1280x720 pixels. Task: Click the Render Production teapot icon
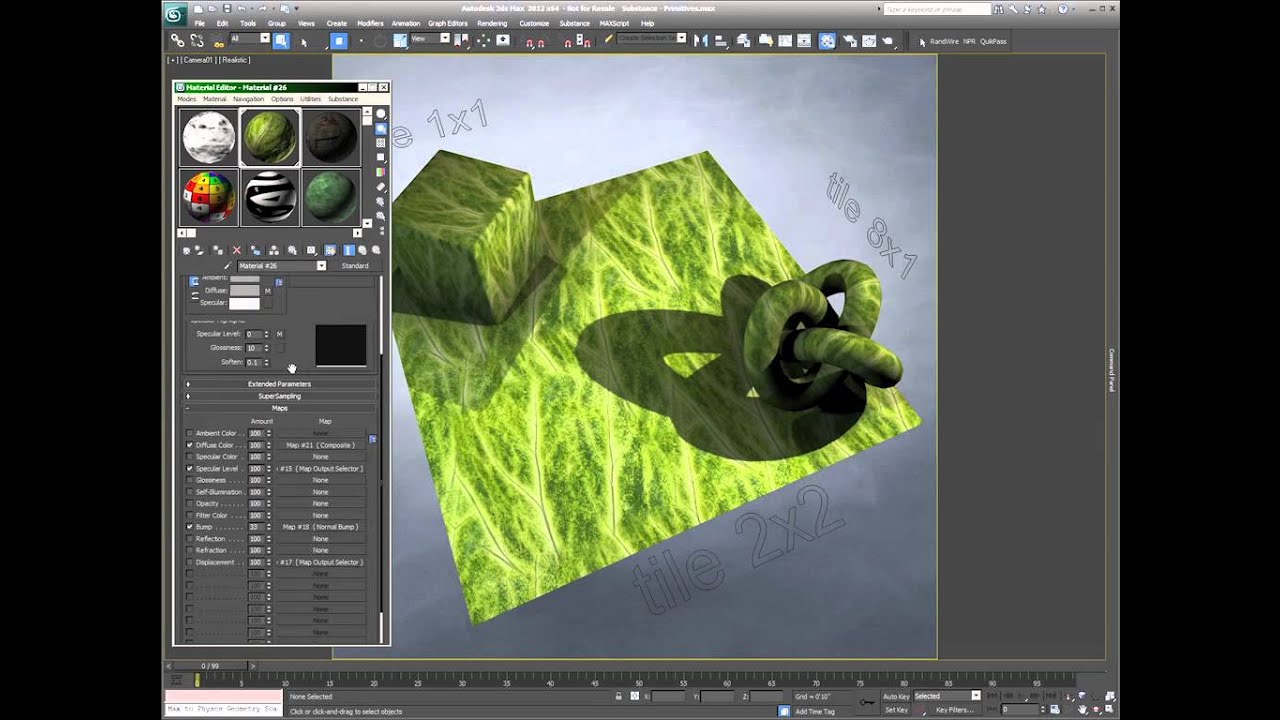(887, 41)
